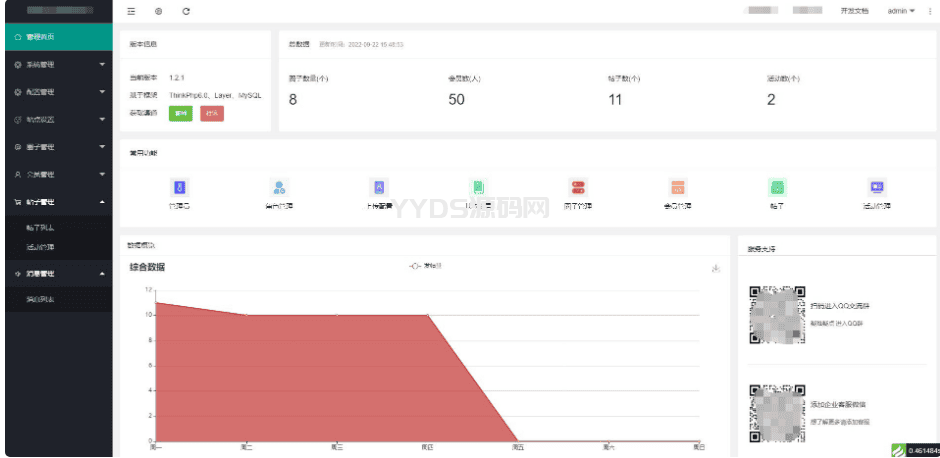Toggle the chart legend series marker
The width and height of the screenshot is (940, 458).
point(415,266)
